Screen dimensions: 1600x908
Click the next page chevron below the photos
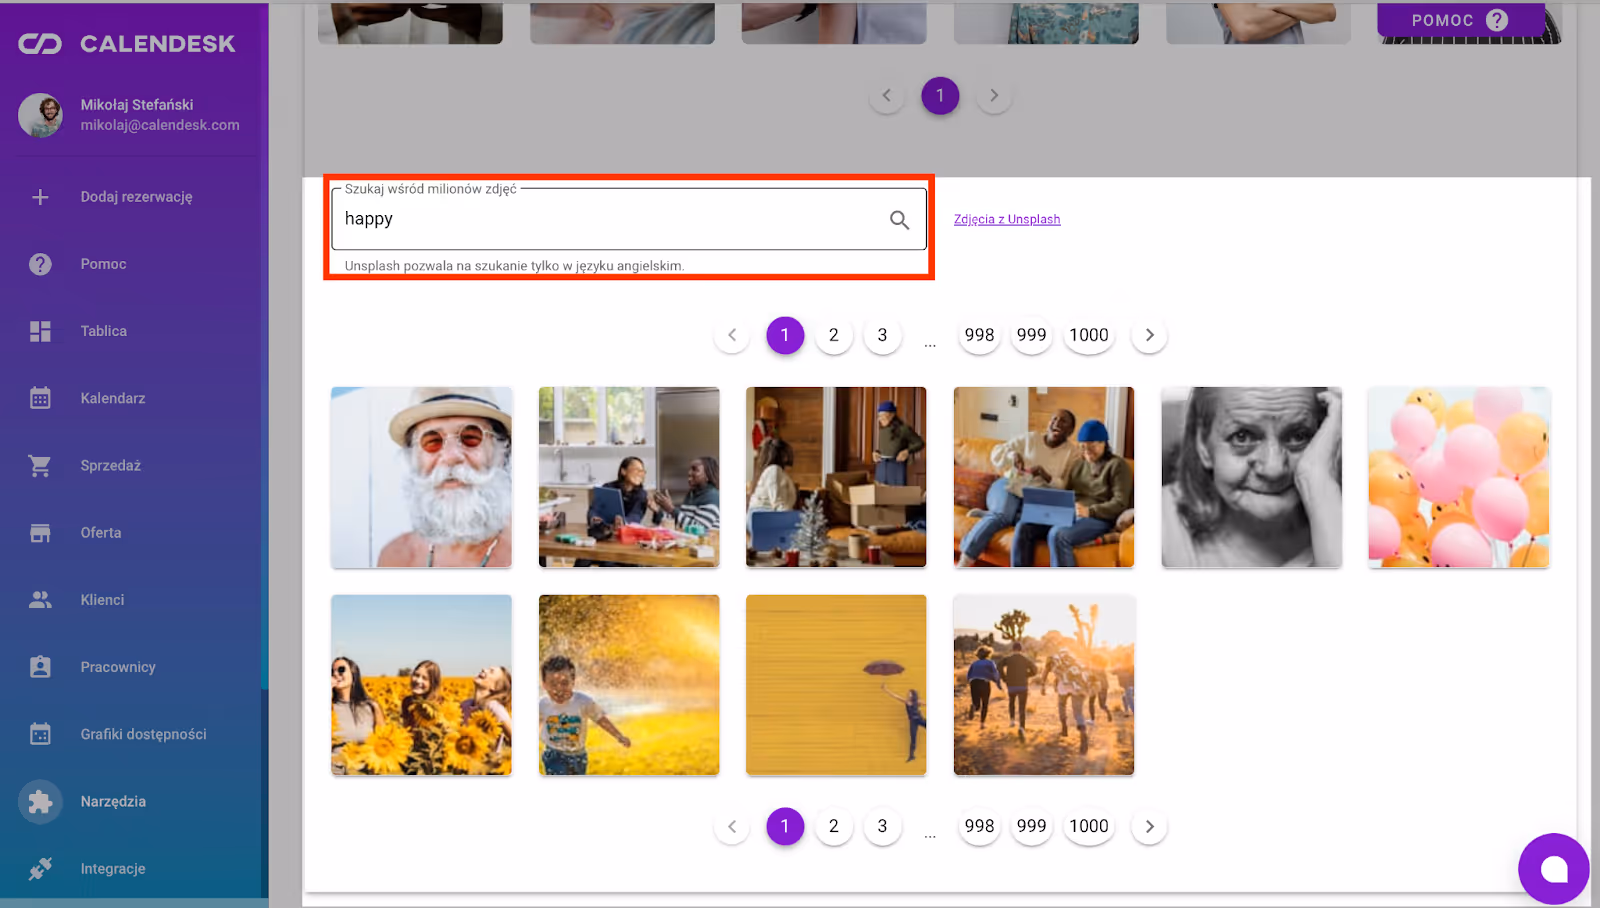coord(1148,826)
